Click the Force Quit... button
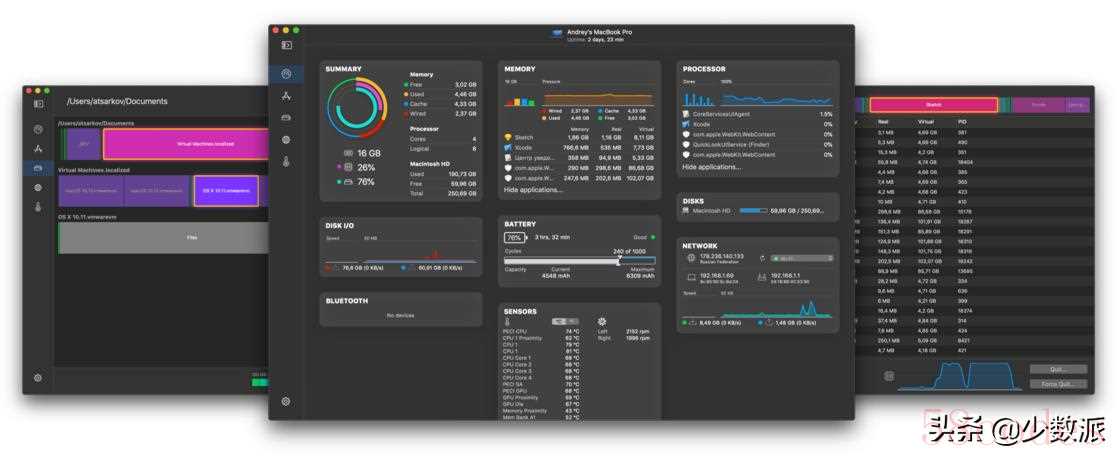 click(1057, 384)
